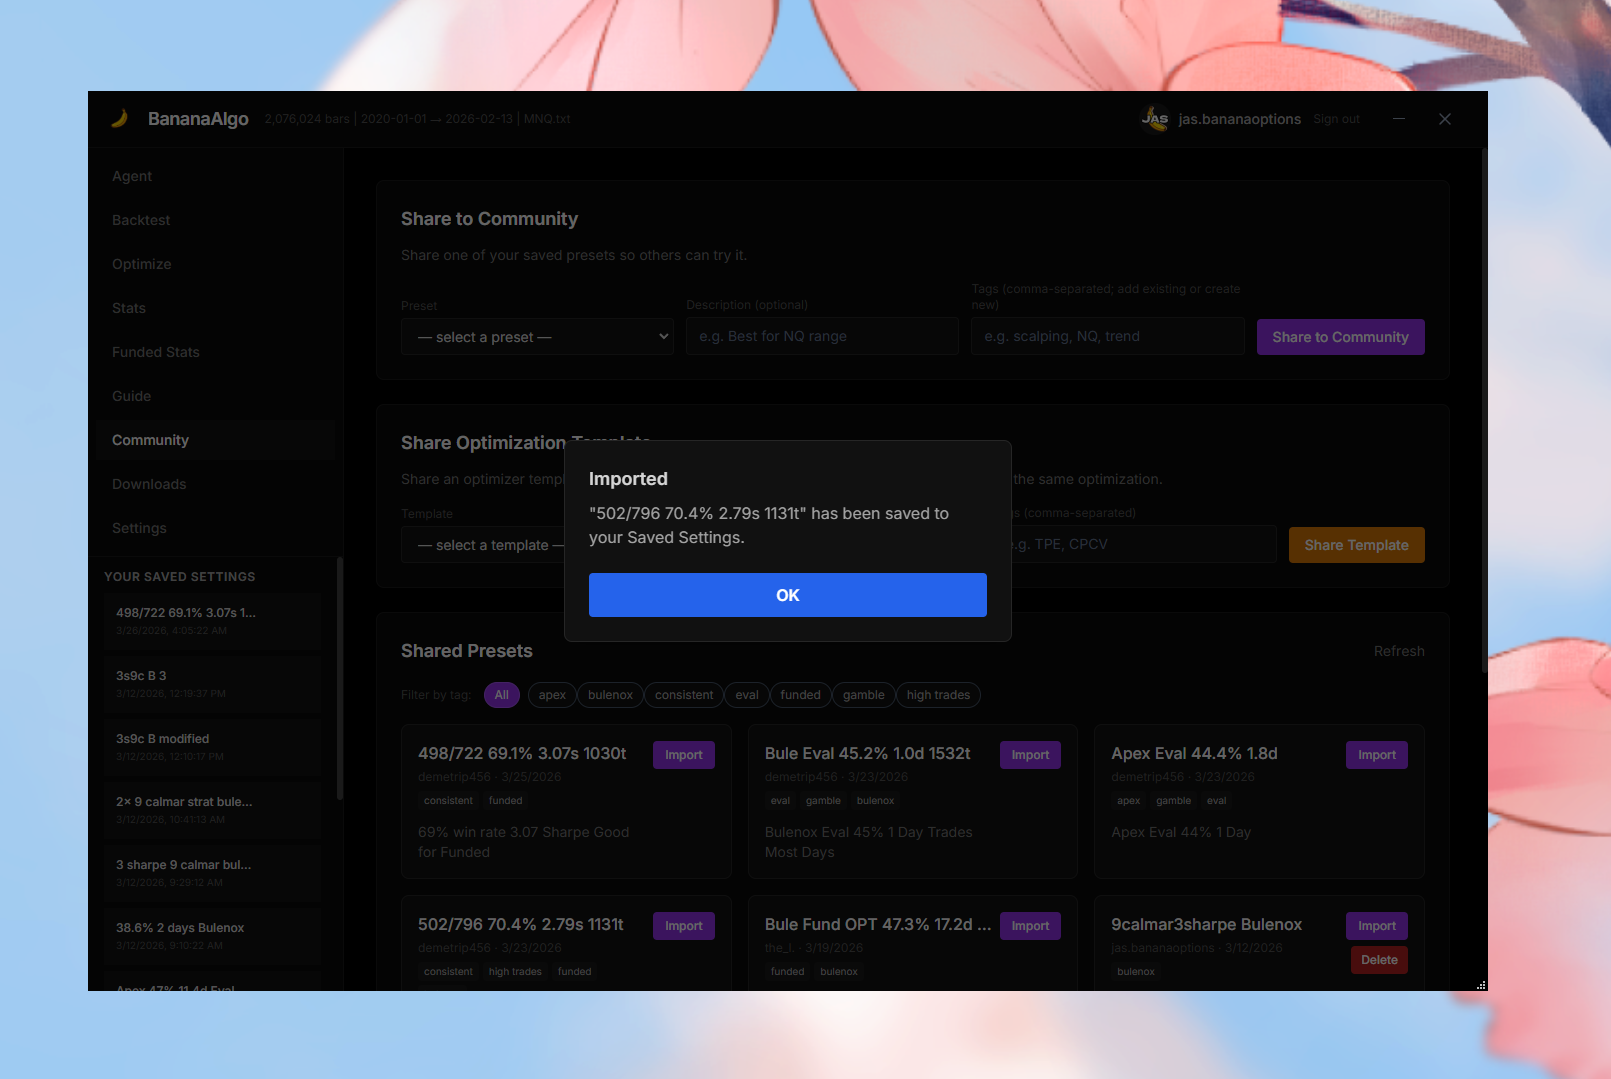1611x1079 pixels.
Task: Open the preset selection dropdown
Action: pyautogui.click(x=537, y=336)
